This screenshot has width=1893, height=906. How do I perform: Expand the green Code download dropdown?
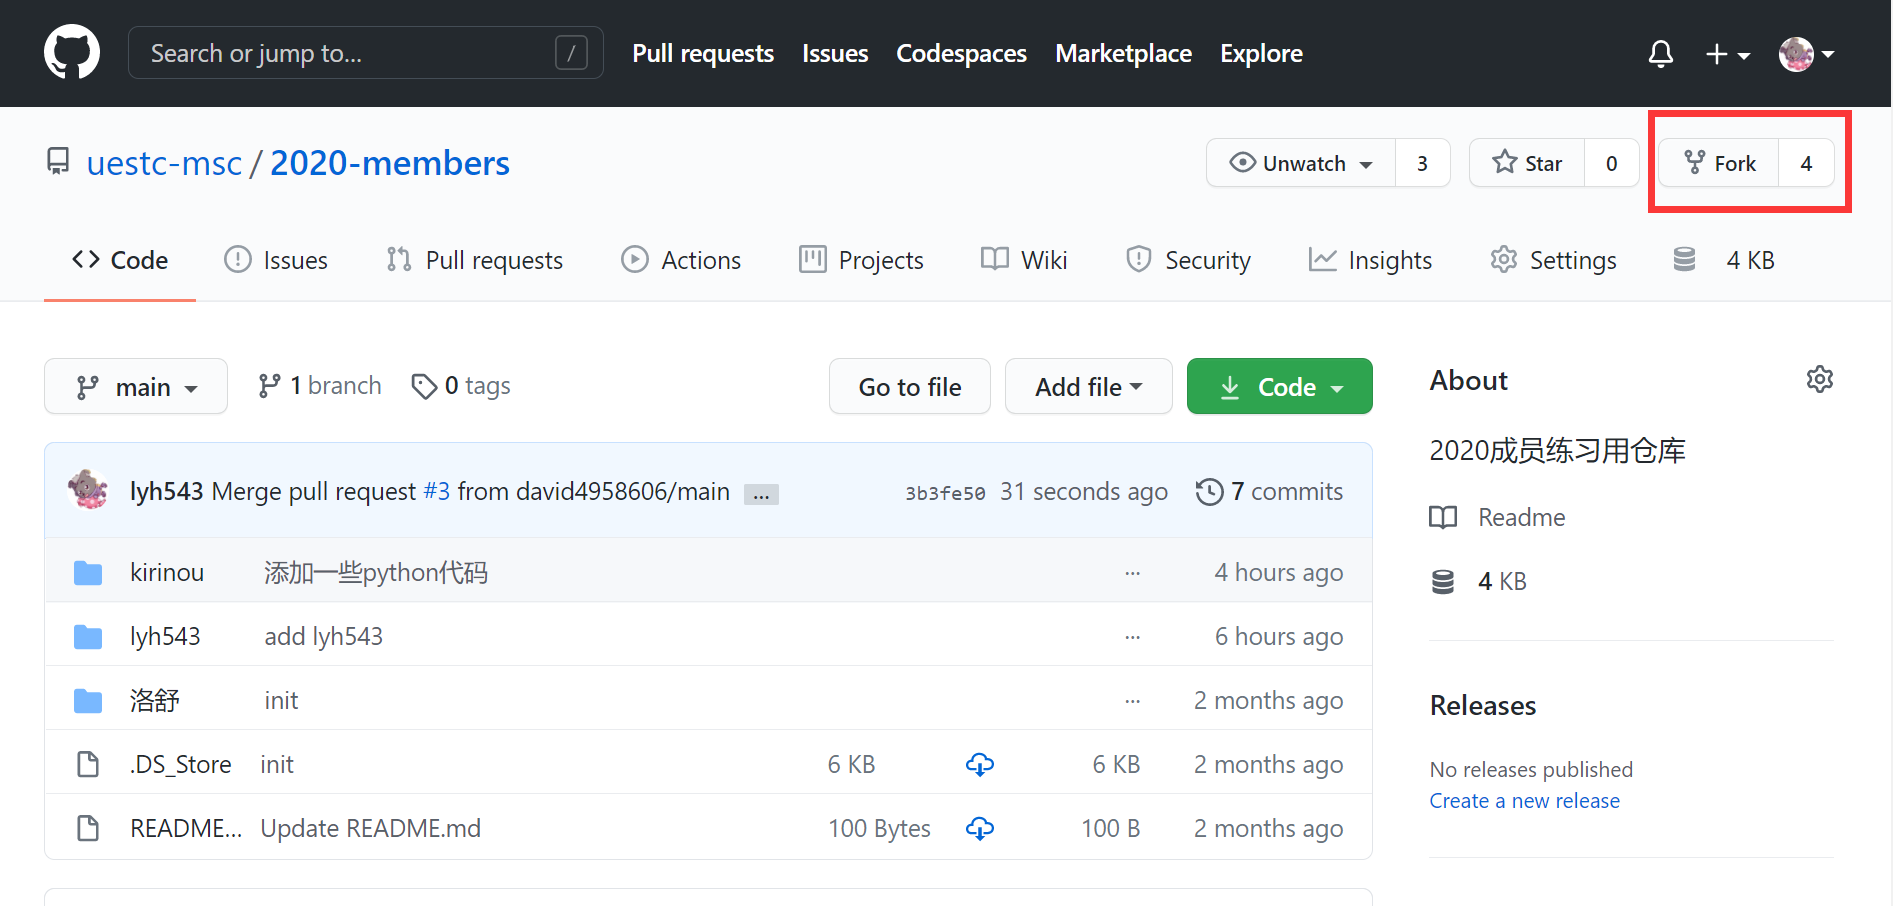pos(1280,386)
